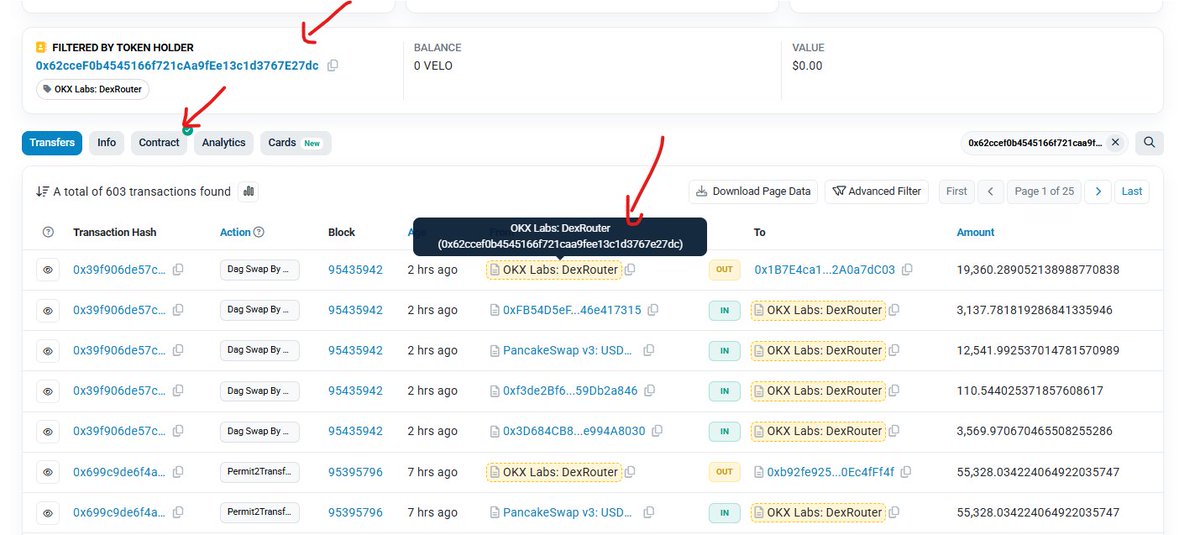Click the Action column header

235,232
